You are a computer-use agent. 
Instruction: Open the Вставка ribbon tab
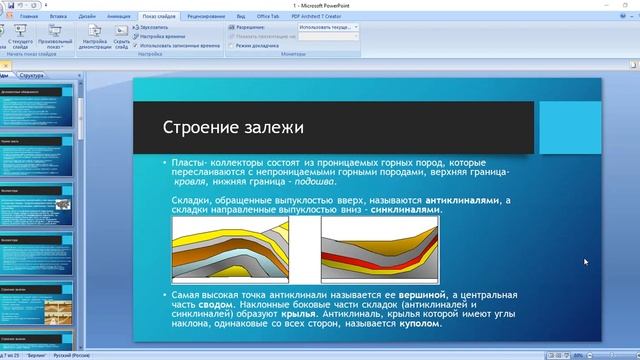coord(58,16)
